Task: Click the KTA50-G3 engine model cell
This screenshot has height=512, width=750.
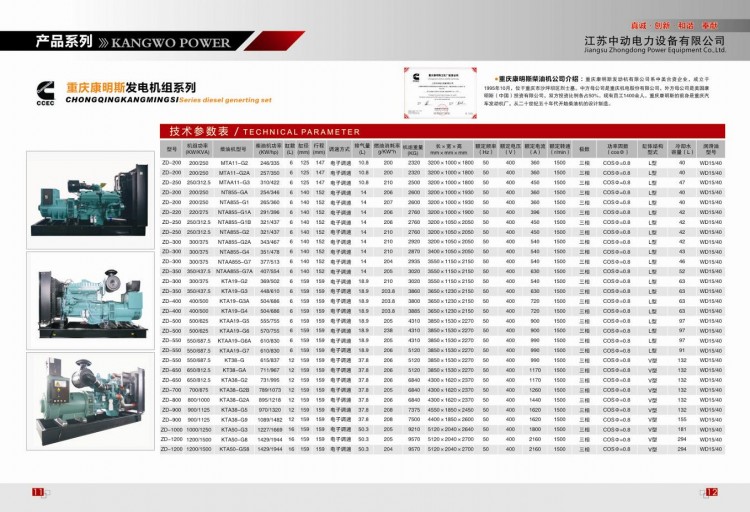Action: [x=234, y=430]
